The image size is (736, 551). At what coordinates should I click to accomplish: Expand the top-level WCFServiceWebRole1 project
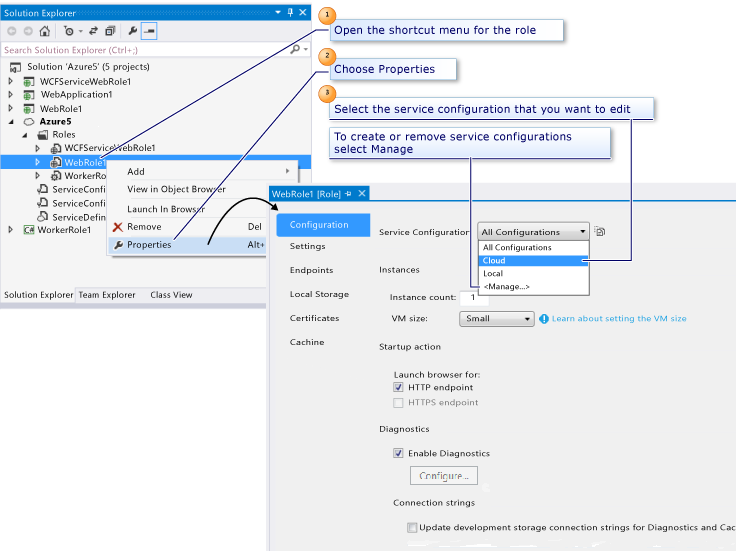tap(11, 81)
